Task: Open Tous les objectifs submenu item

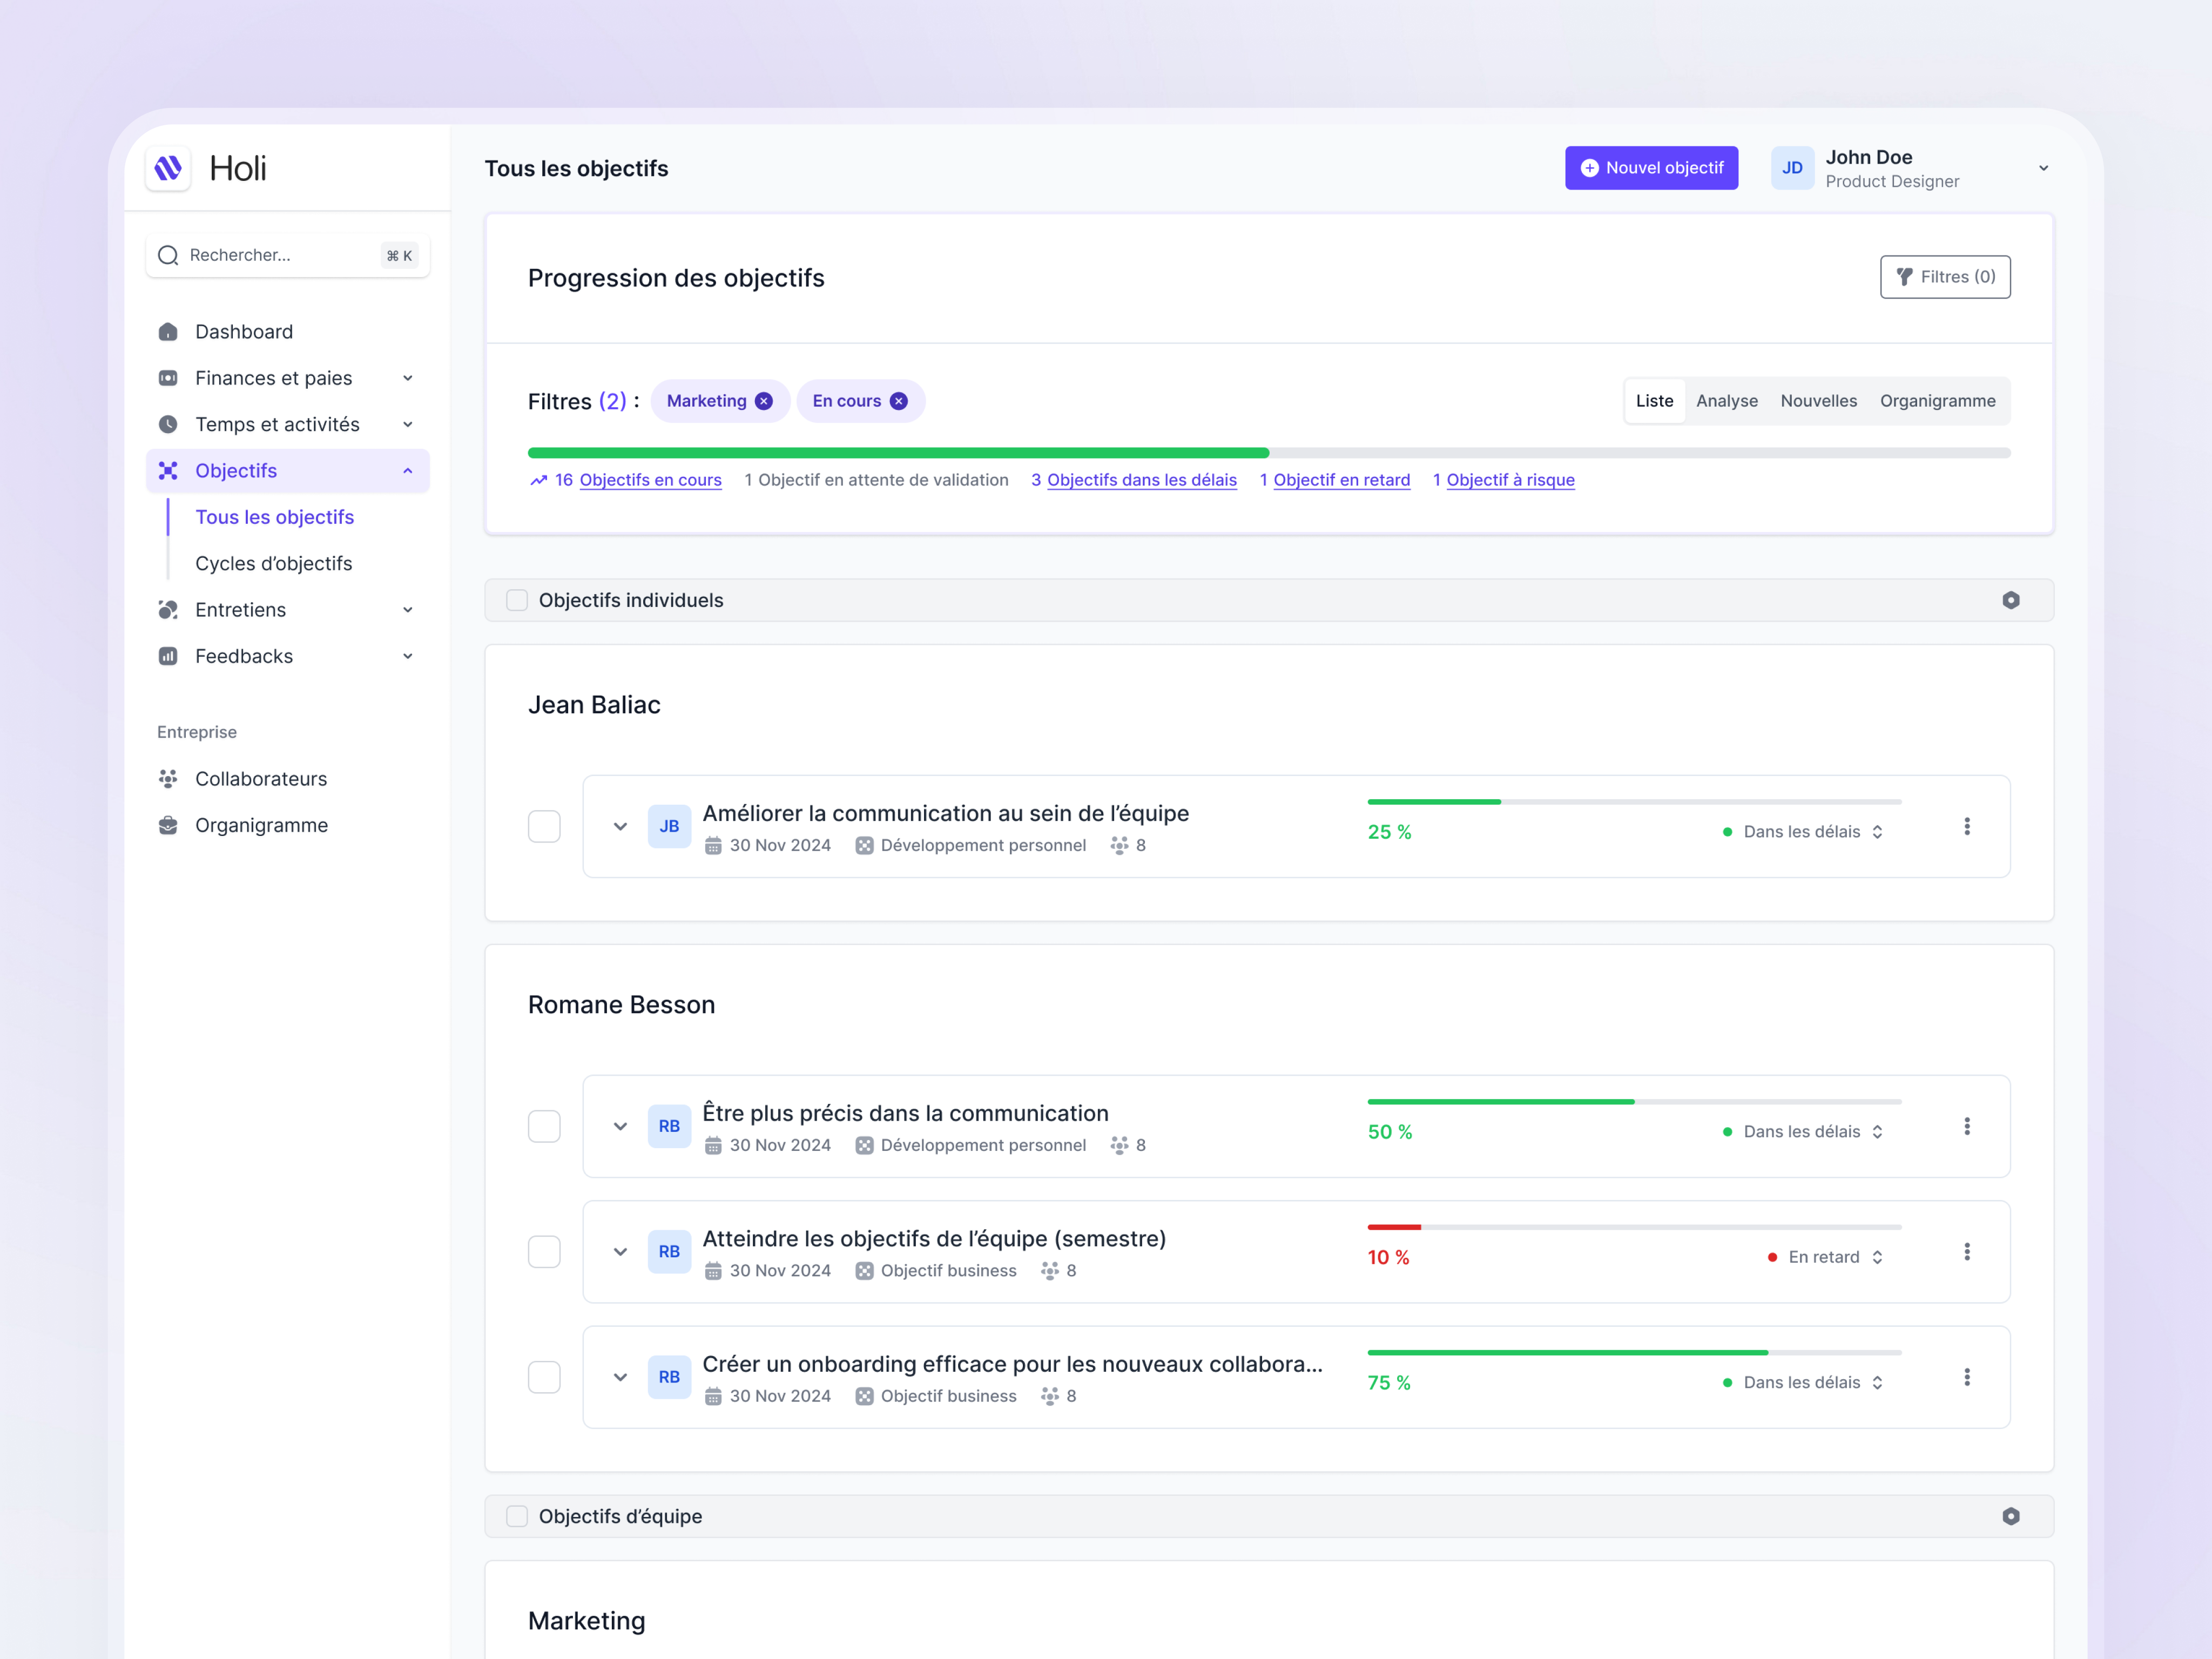Action: (275, 517)
